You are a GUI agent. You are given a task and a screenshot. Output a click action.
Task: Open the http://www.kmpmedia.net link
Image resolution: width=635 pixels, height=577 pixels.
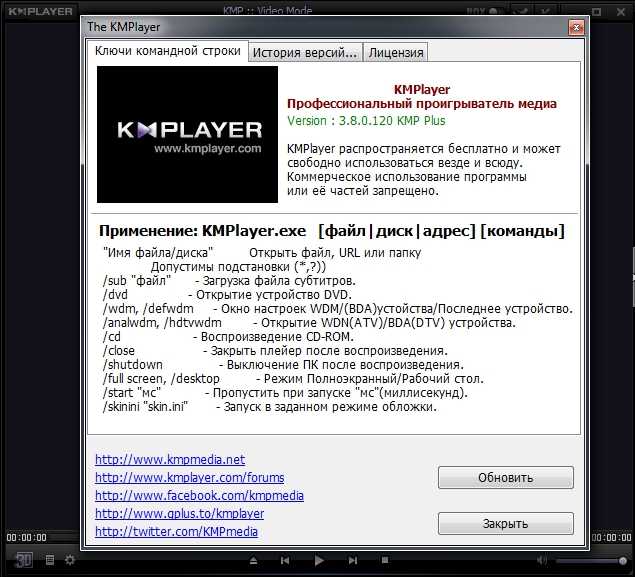170,460
